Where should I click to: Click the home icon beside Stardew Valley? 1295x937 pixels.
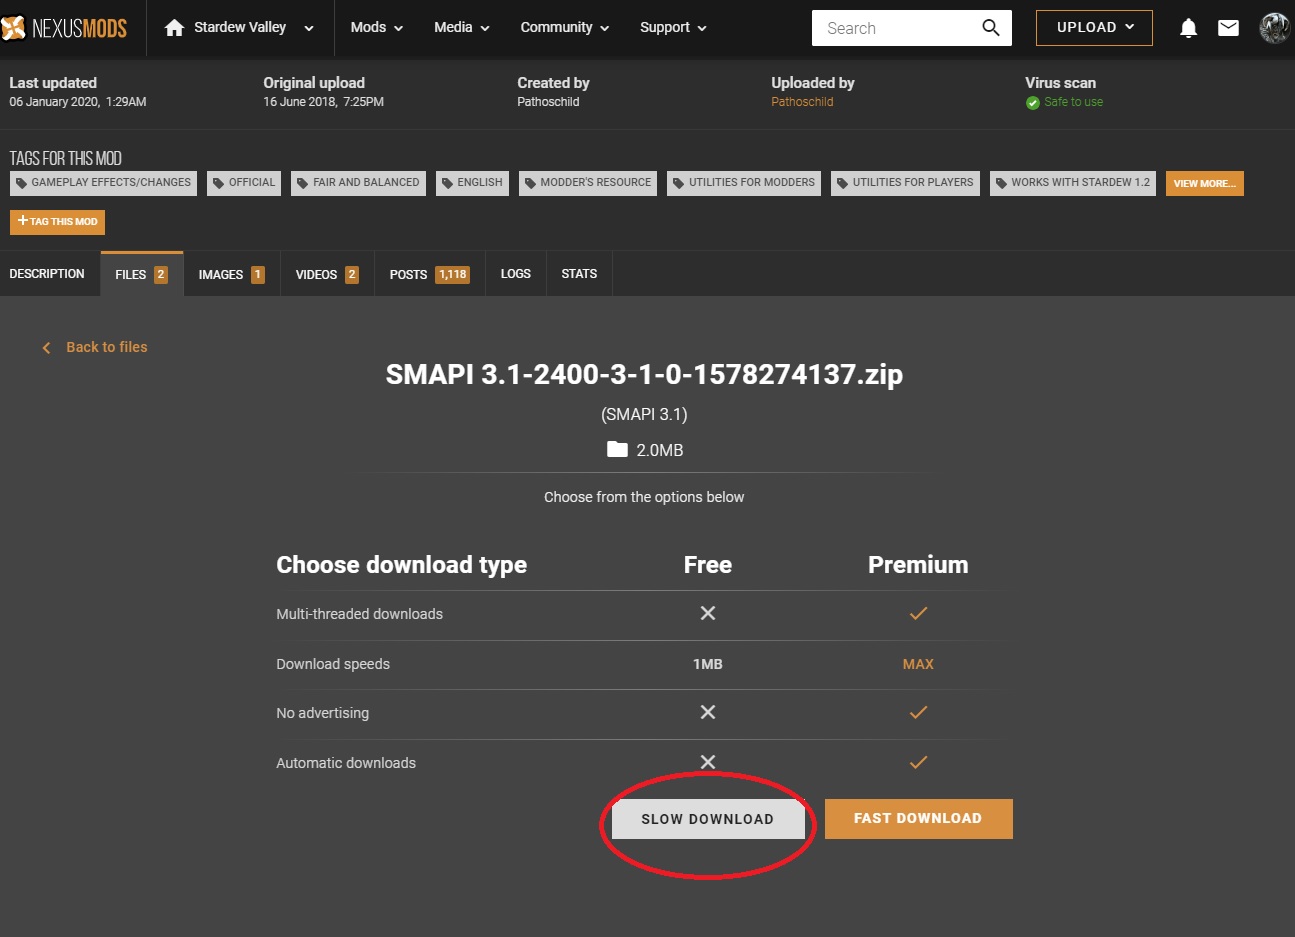tap(174, 28)
